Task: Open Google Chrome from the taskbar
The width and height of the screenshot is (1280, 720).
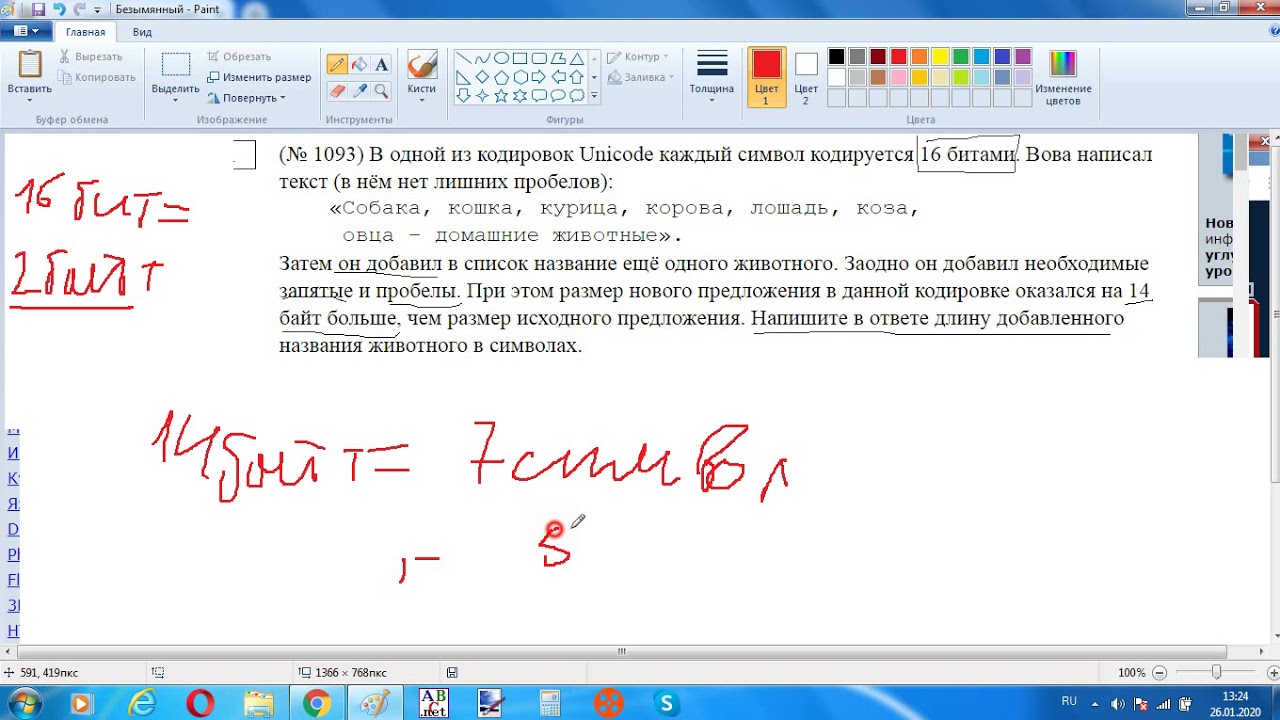Action: [317, 703]
